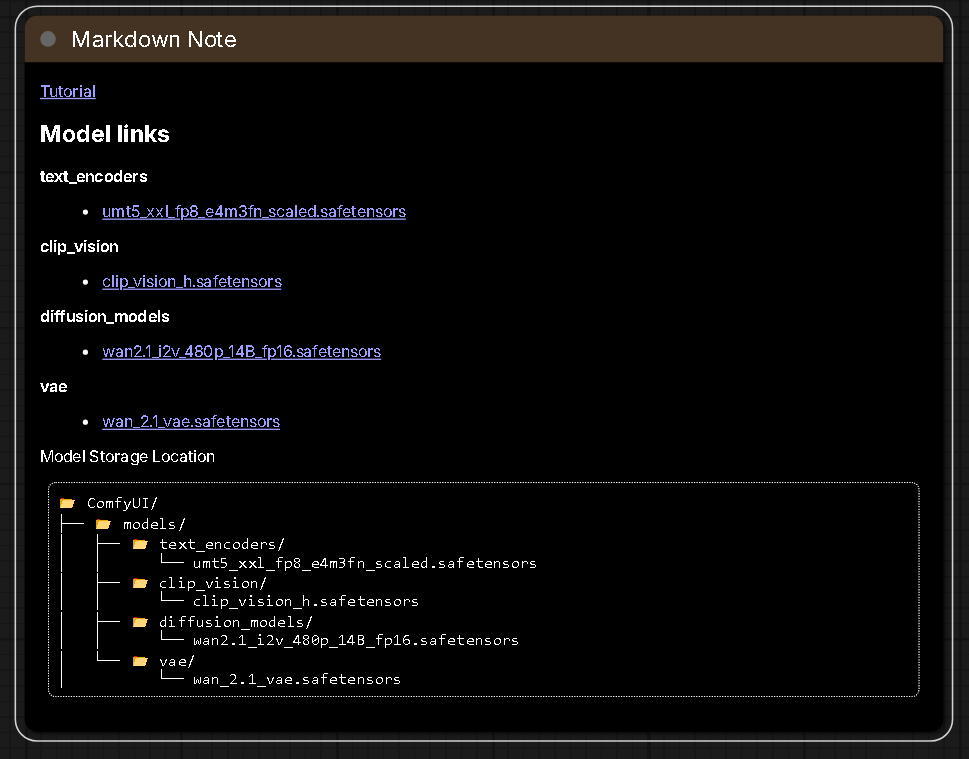Click the diffusion_models/ folder icon in tree
The width and height of the screenshot is (969, 759).
pos(140,622)
